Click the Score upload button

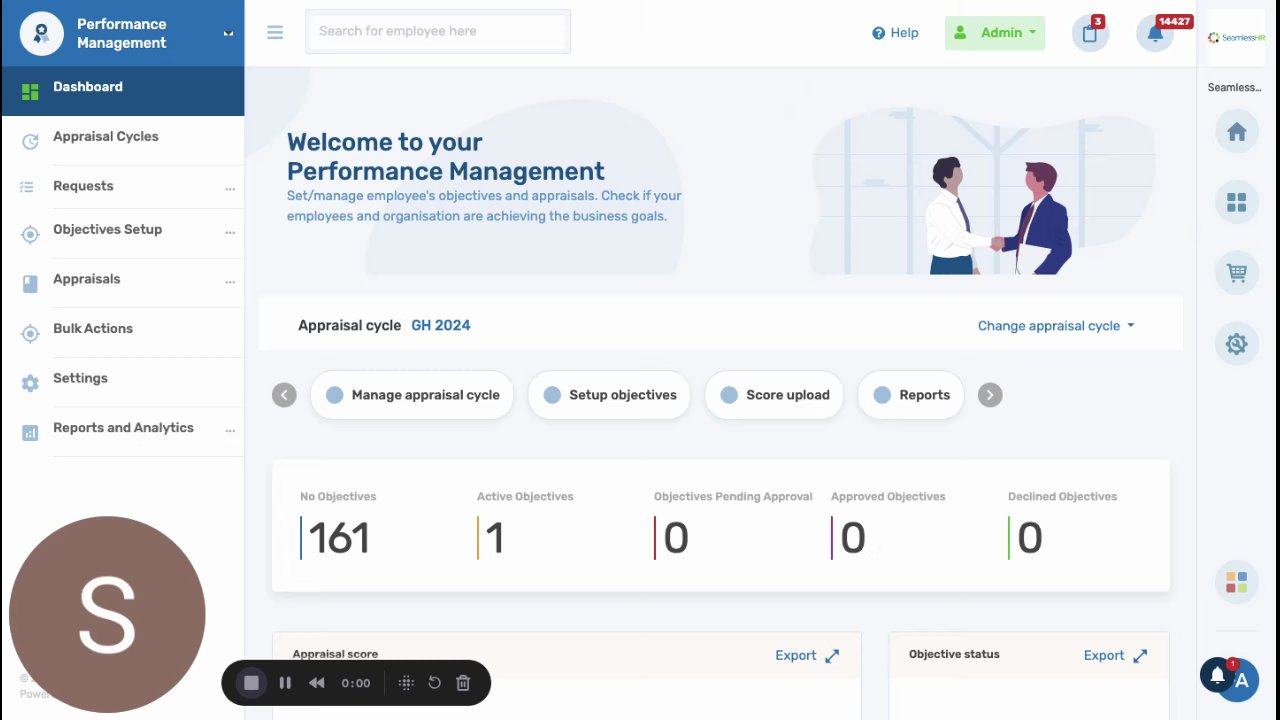774,395
